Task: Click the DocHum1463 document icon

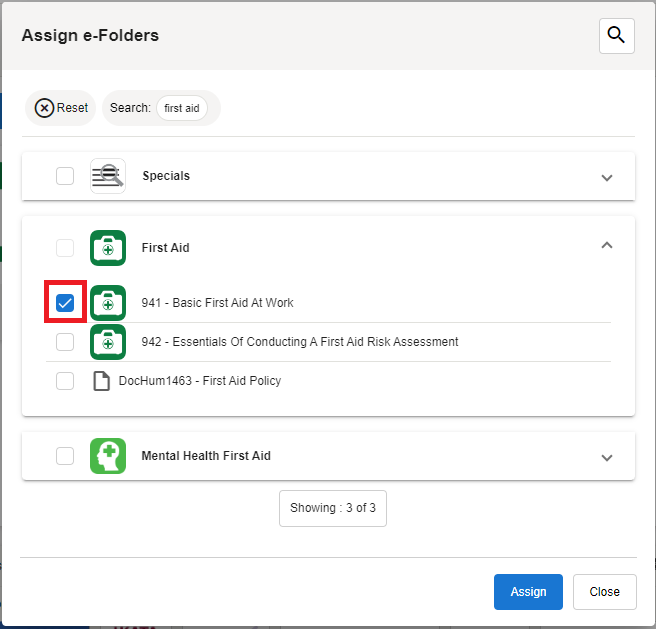Action: tap(101, 381)
